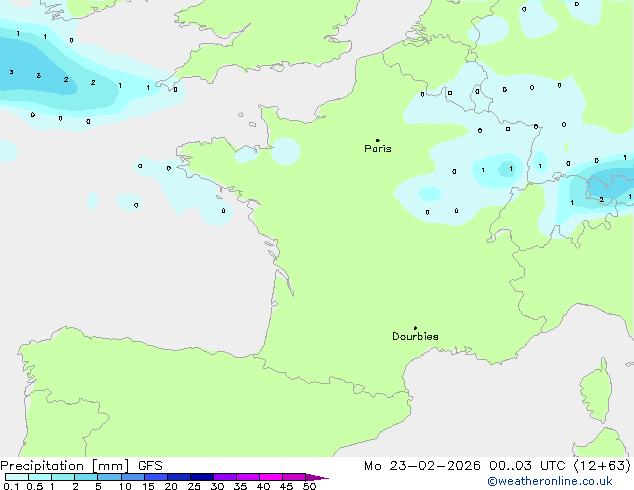Pick the 10–15 mm legend color swatch
Screen dimensions: 634x490
pos(132,477)
